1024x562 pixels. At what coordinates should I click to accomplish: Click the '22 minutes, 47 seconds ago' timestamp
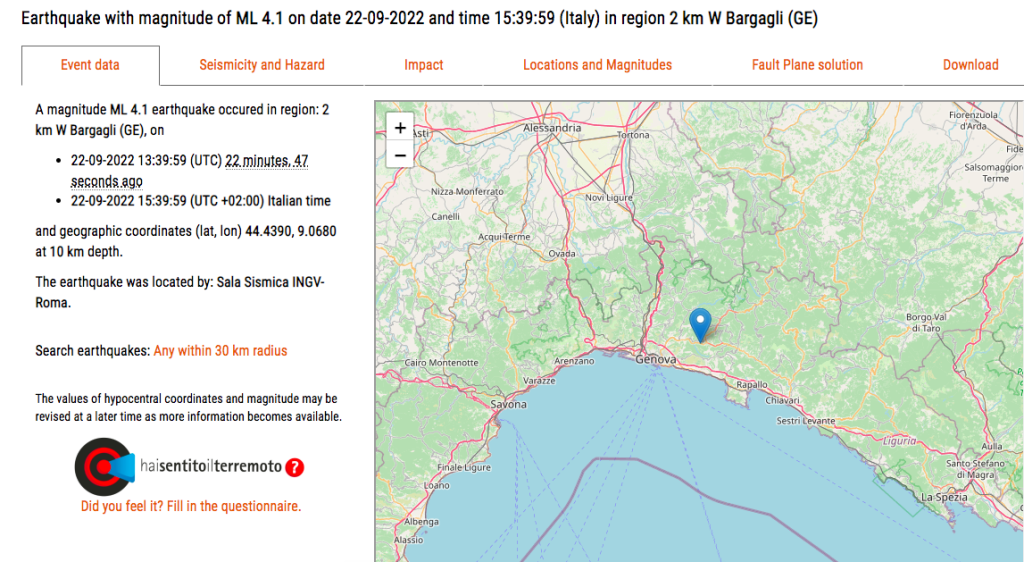click(266, 160)
